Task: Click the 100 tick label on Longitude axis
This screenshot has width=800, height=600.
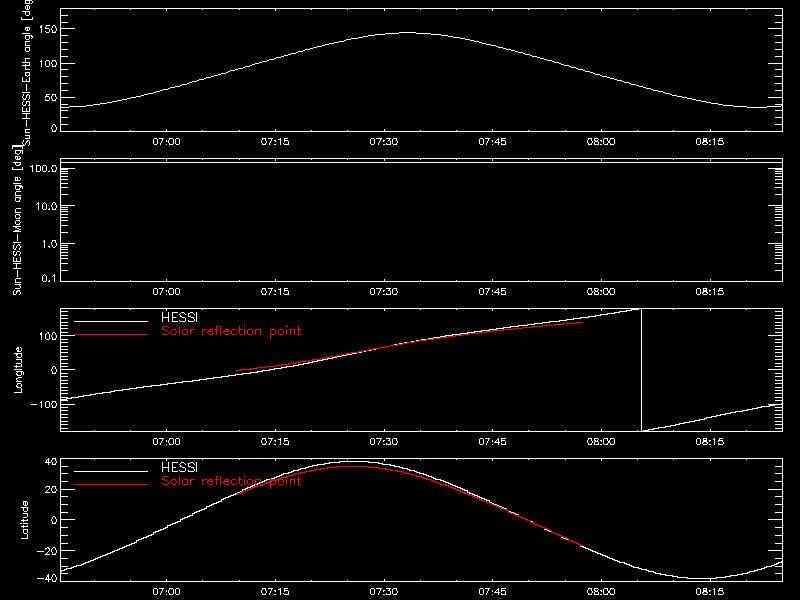Action: click(48, 336)
